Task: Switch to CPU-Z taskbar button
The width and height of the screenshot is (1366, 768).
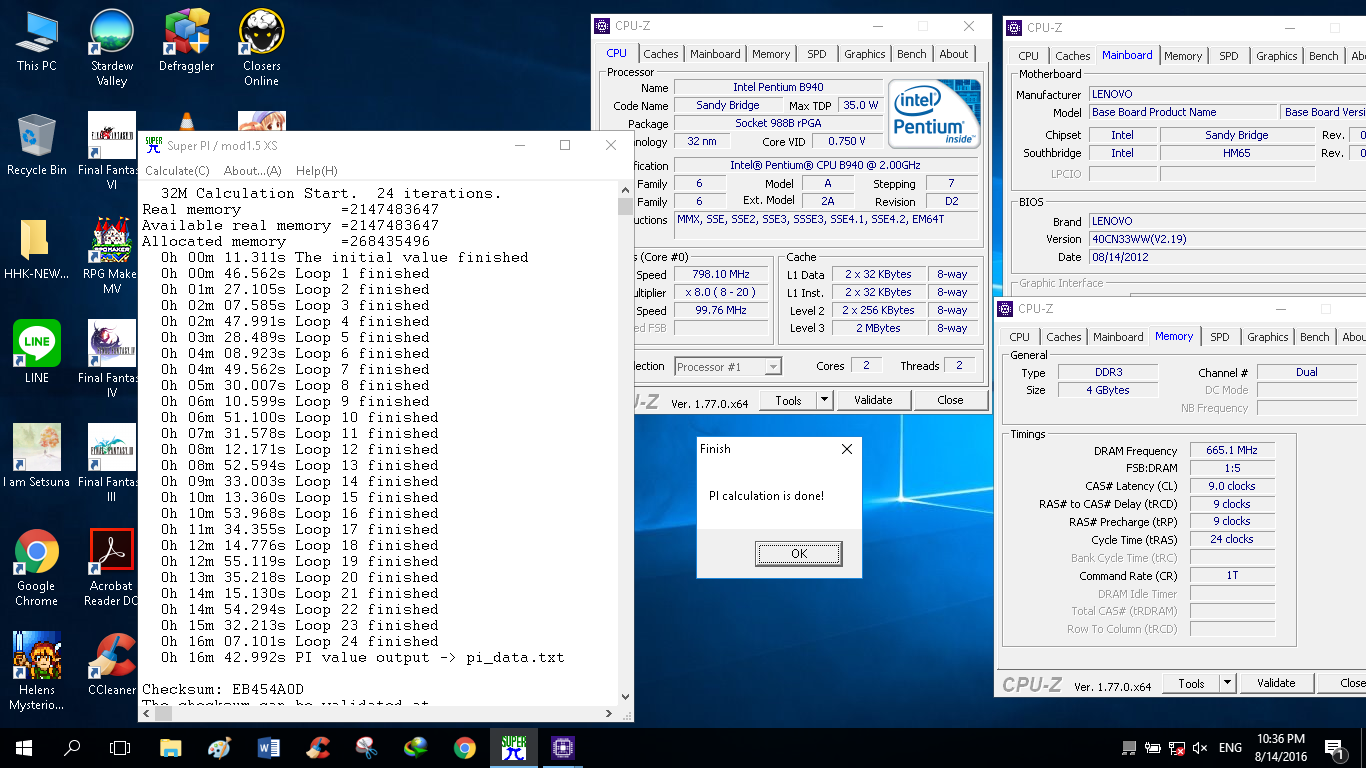Action: pyautogui.click(x=563, y=747)
